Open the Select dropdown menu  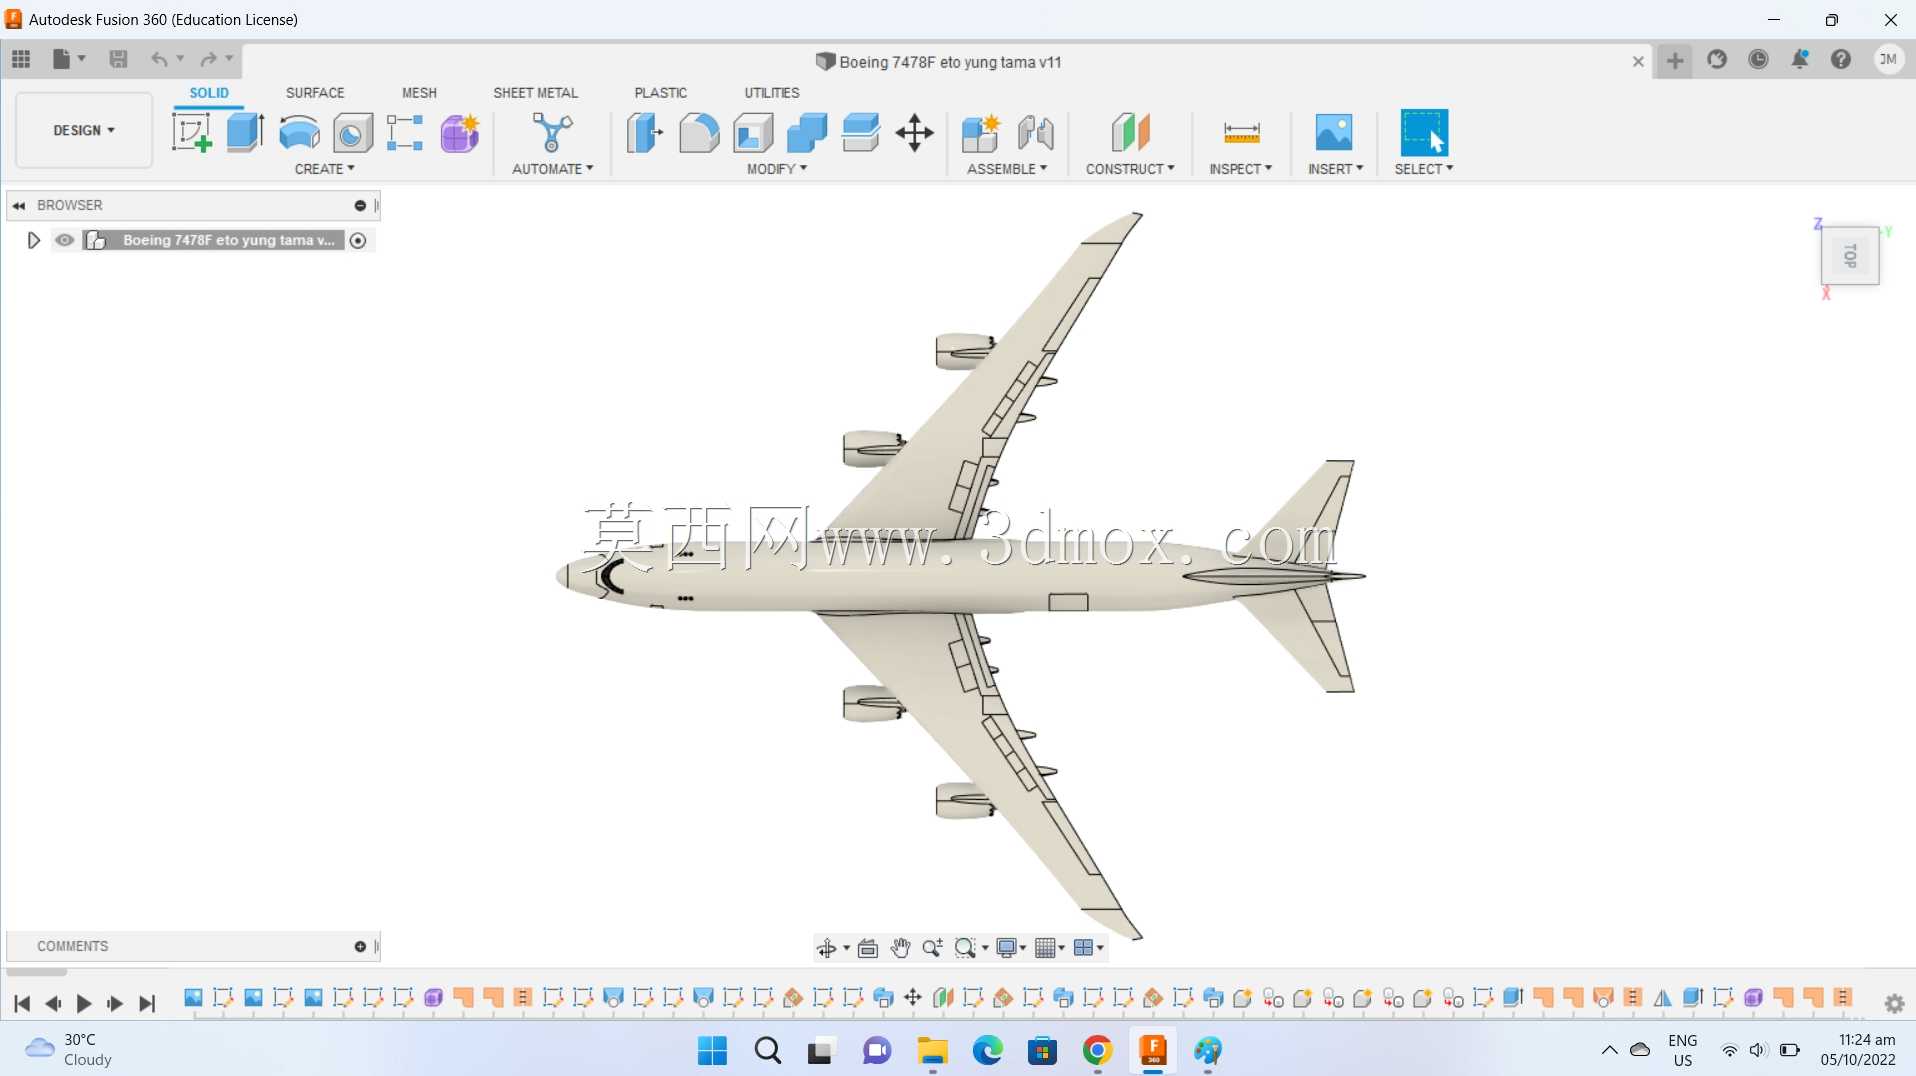coord(1424,169)
